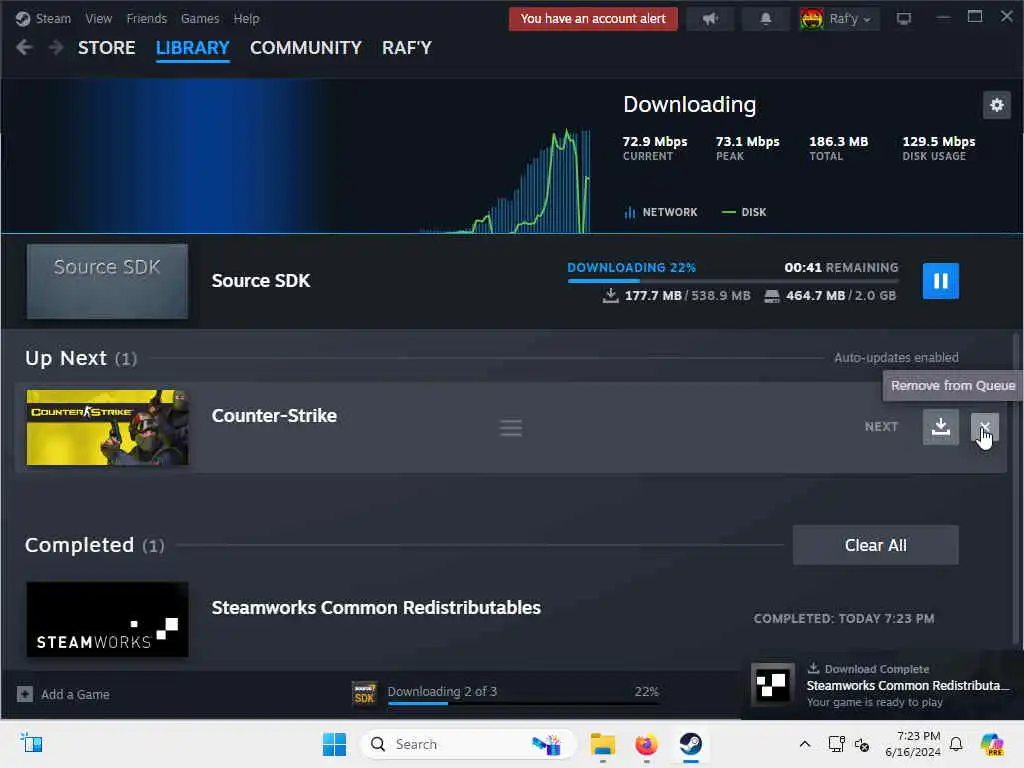This screenshot has width=1024, height=768.
Task: Open notifications bell in Steam header
Action: 765,18
